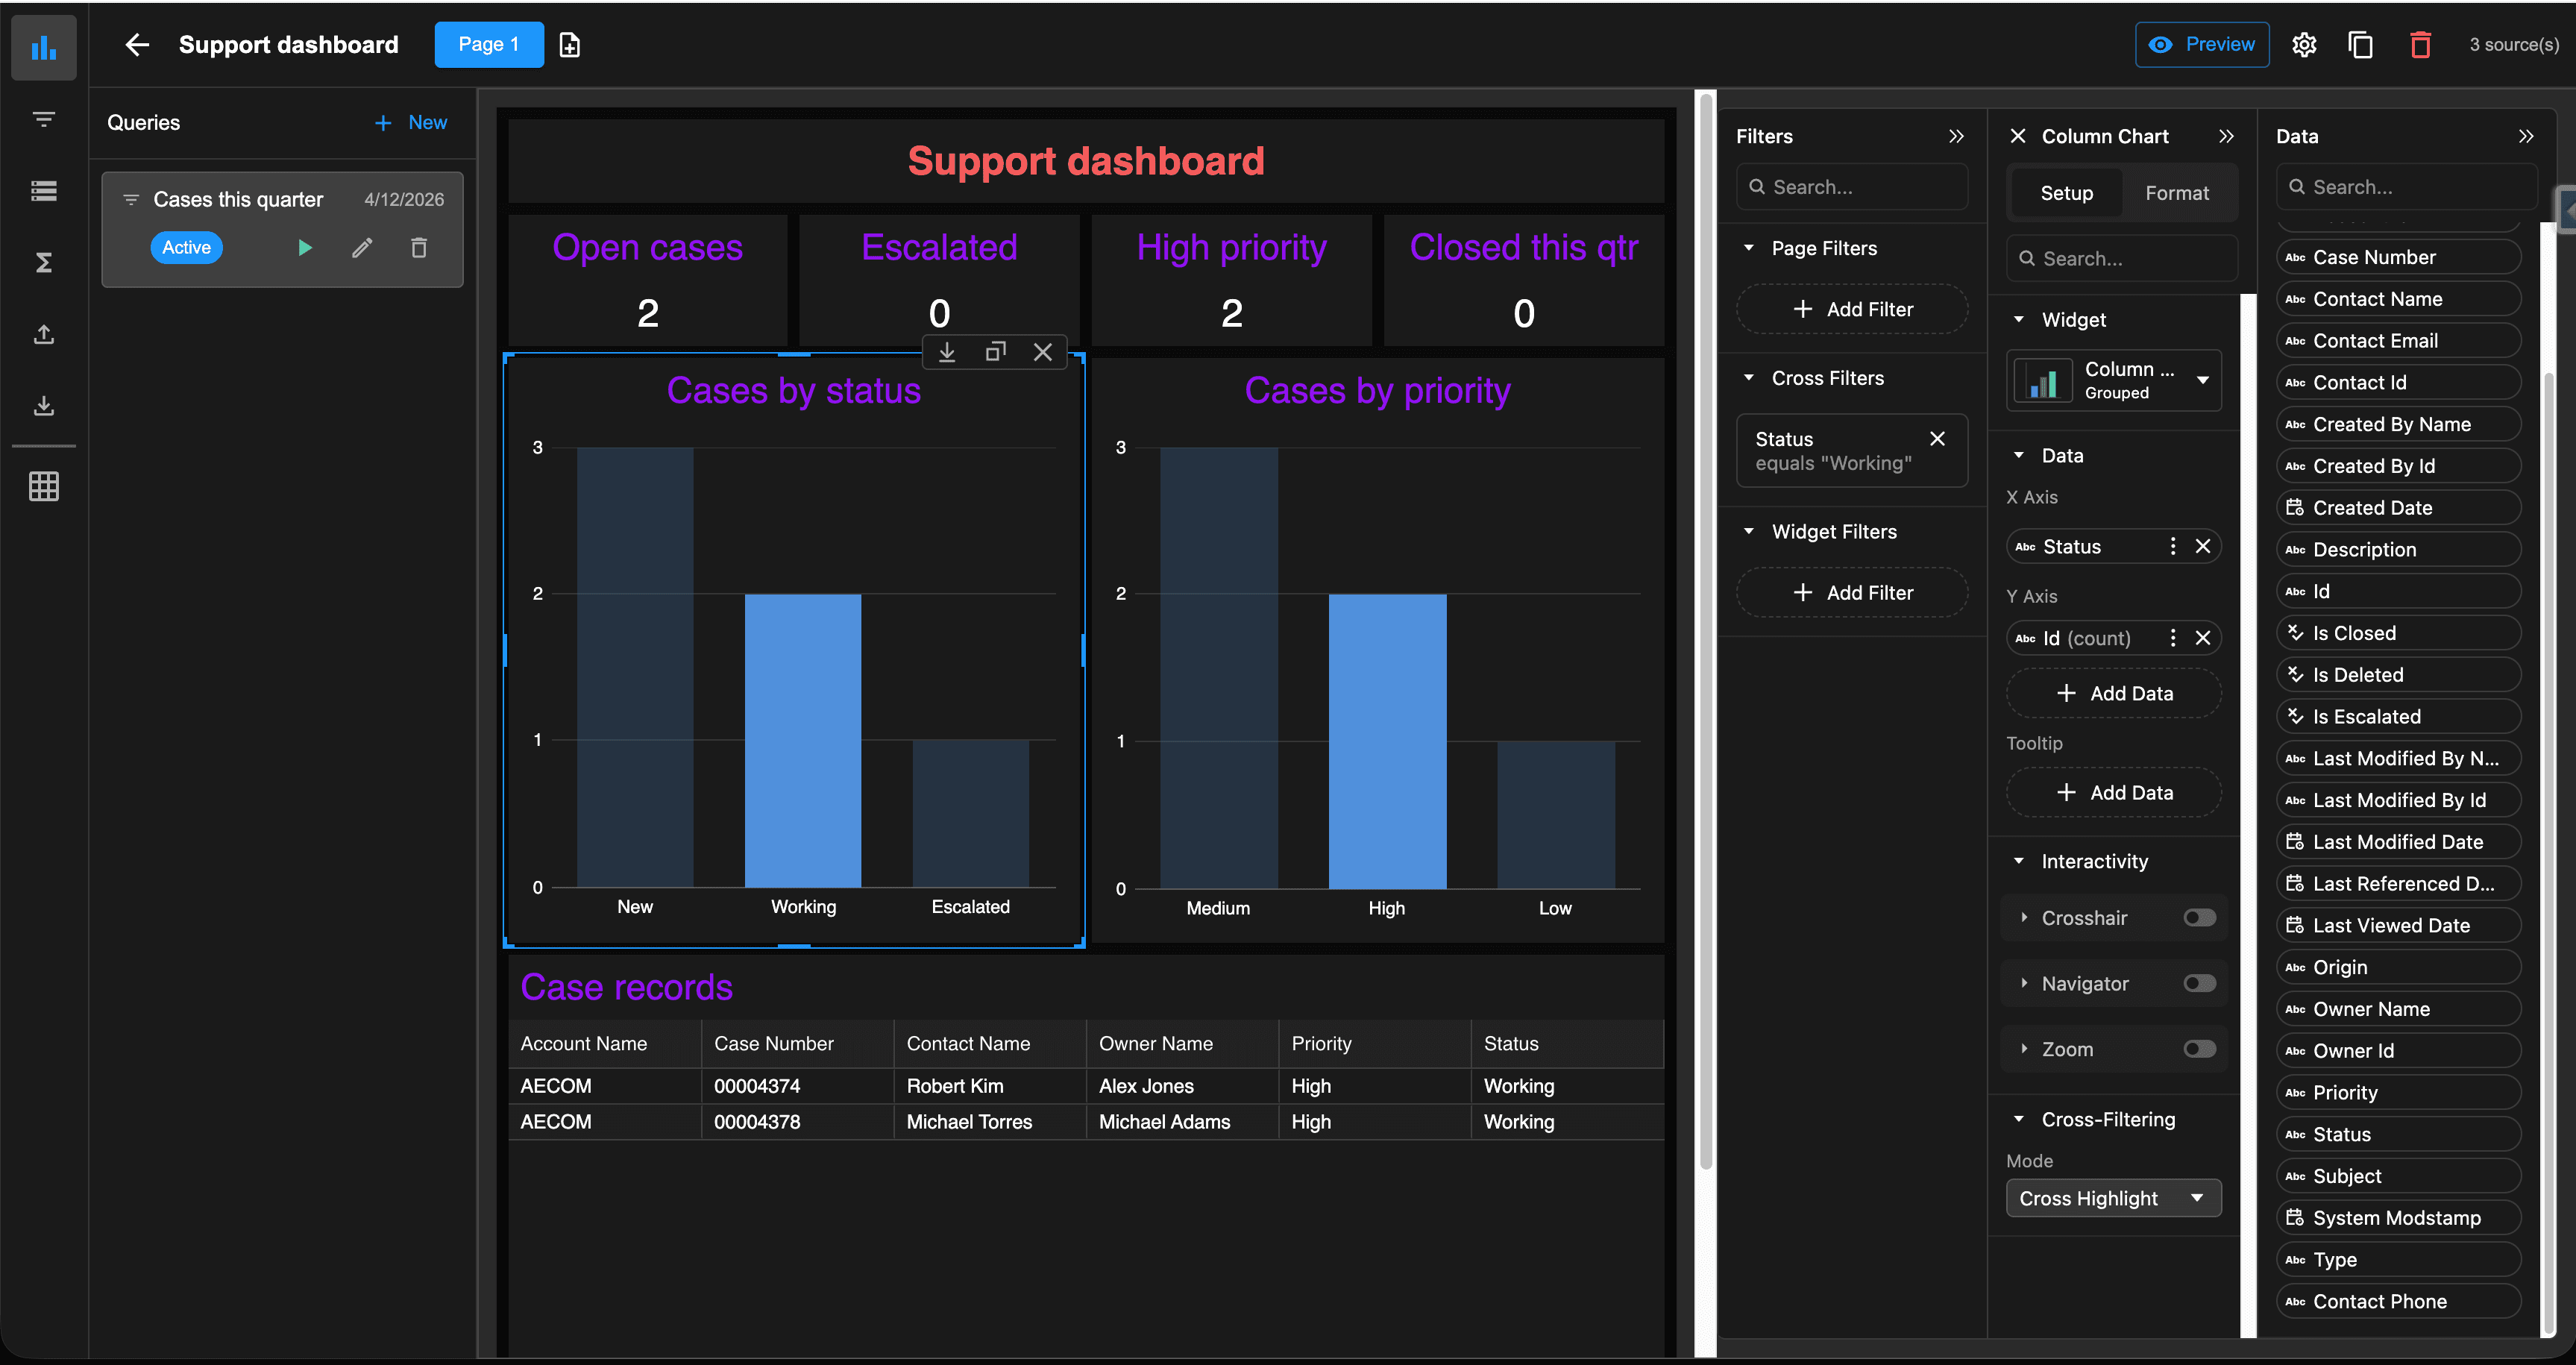This screenshot has height=1365, width=2576.
Task: Select the Page 1 tab
Action: tap(488, 45)
